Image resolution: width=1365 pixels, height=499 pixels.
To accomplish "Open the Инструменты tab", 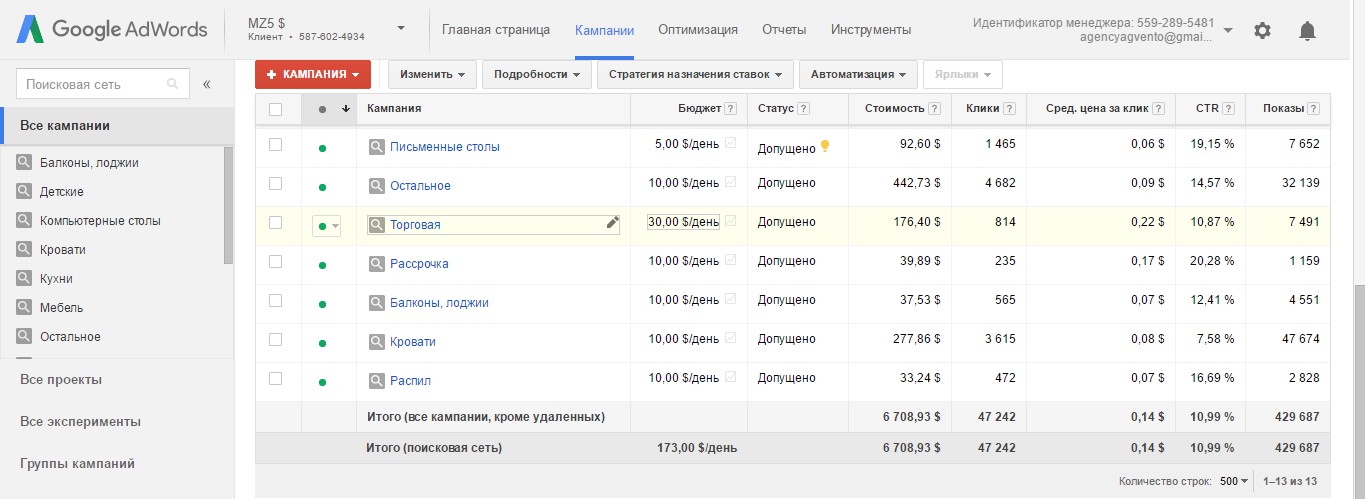I will (871, 30).
